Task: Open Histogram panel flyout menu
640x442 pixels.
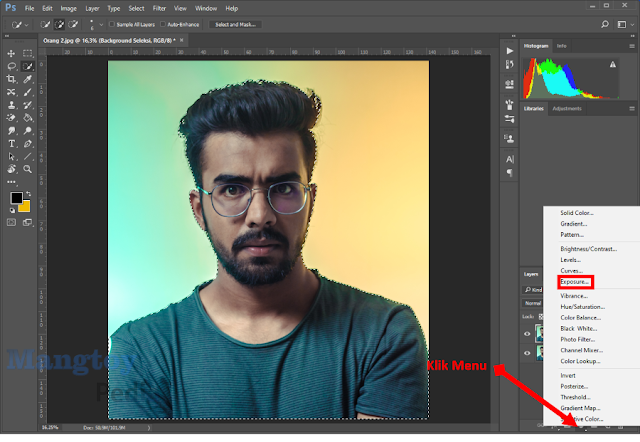Action: 632,46
